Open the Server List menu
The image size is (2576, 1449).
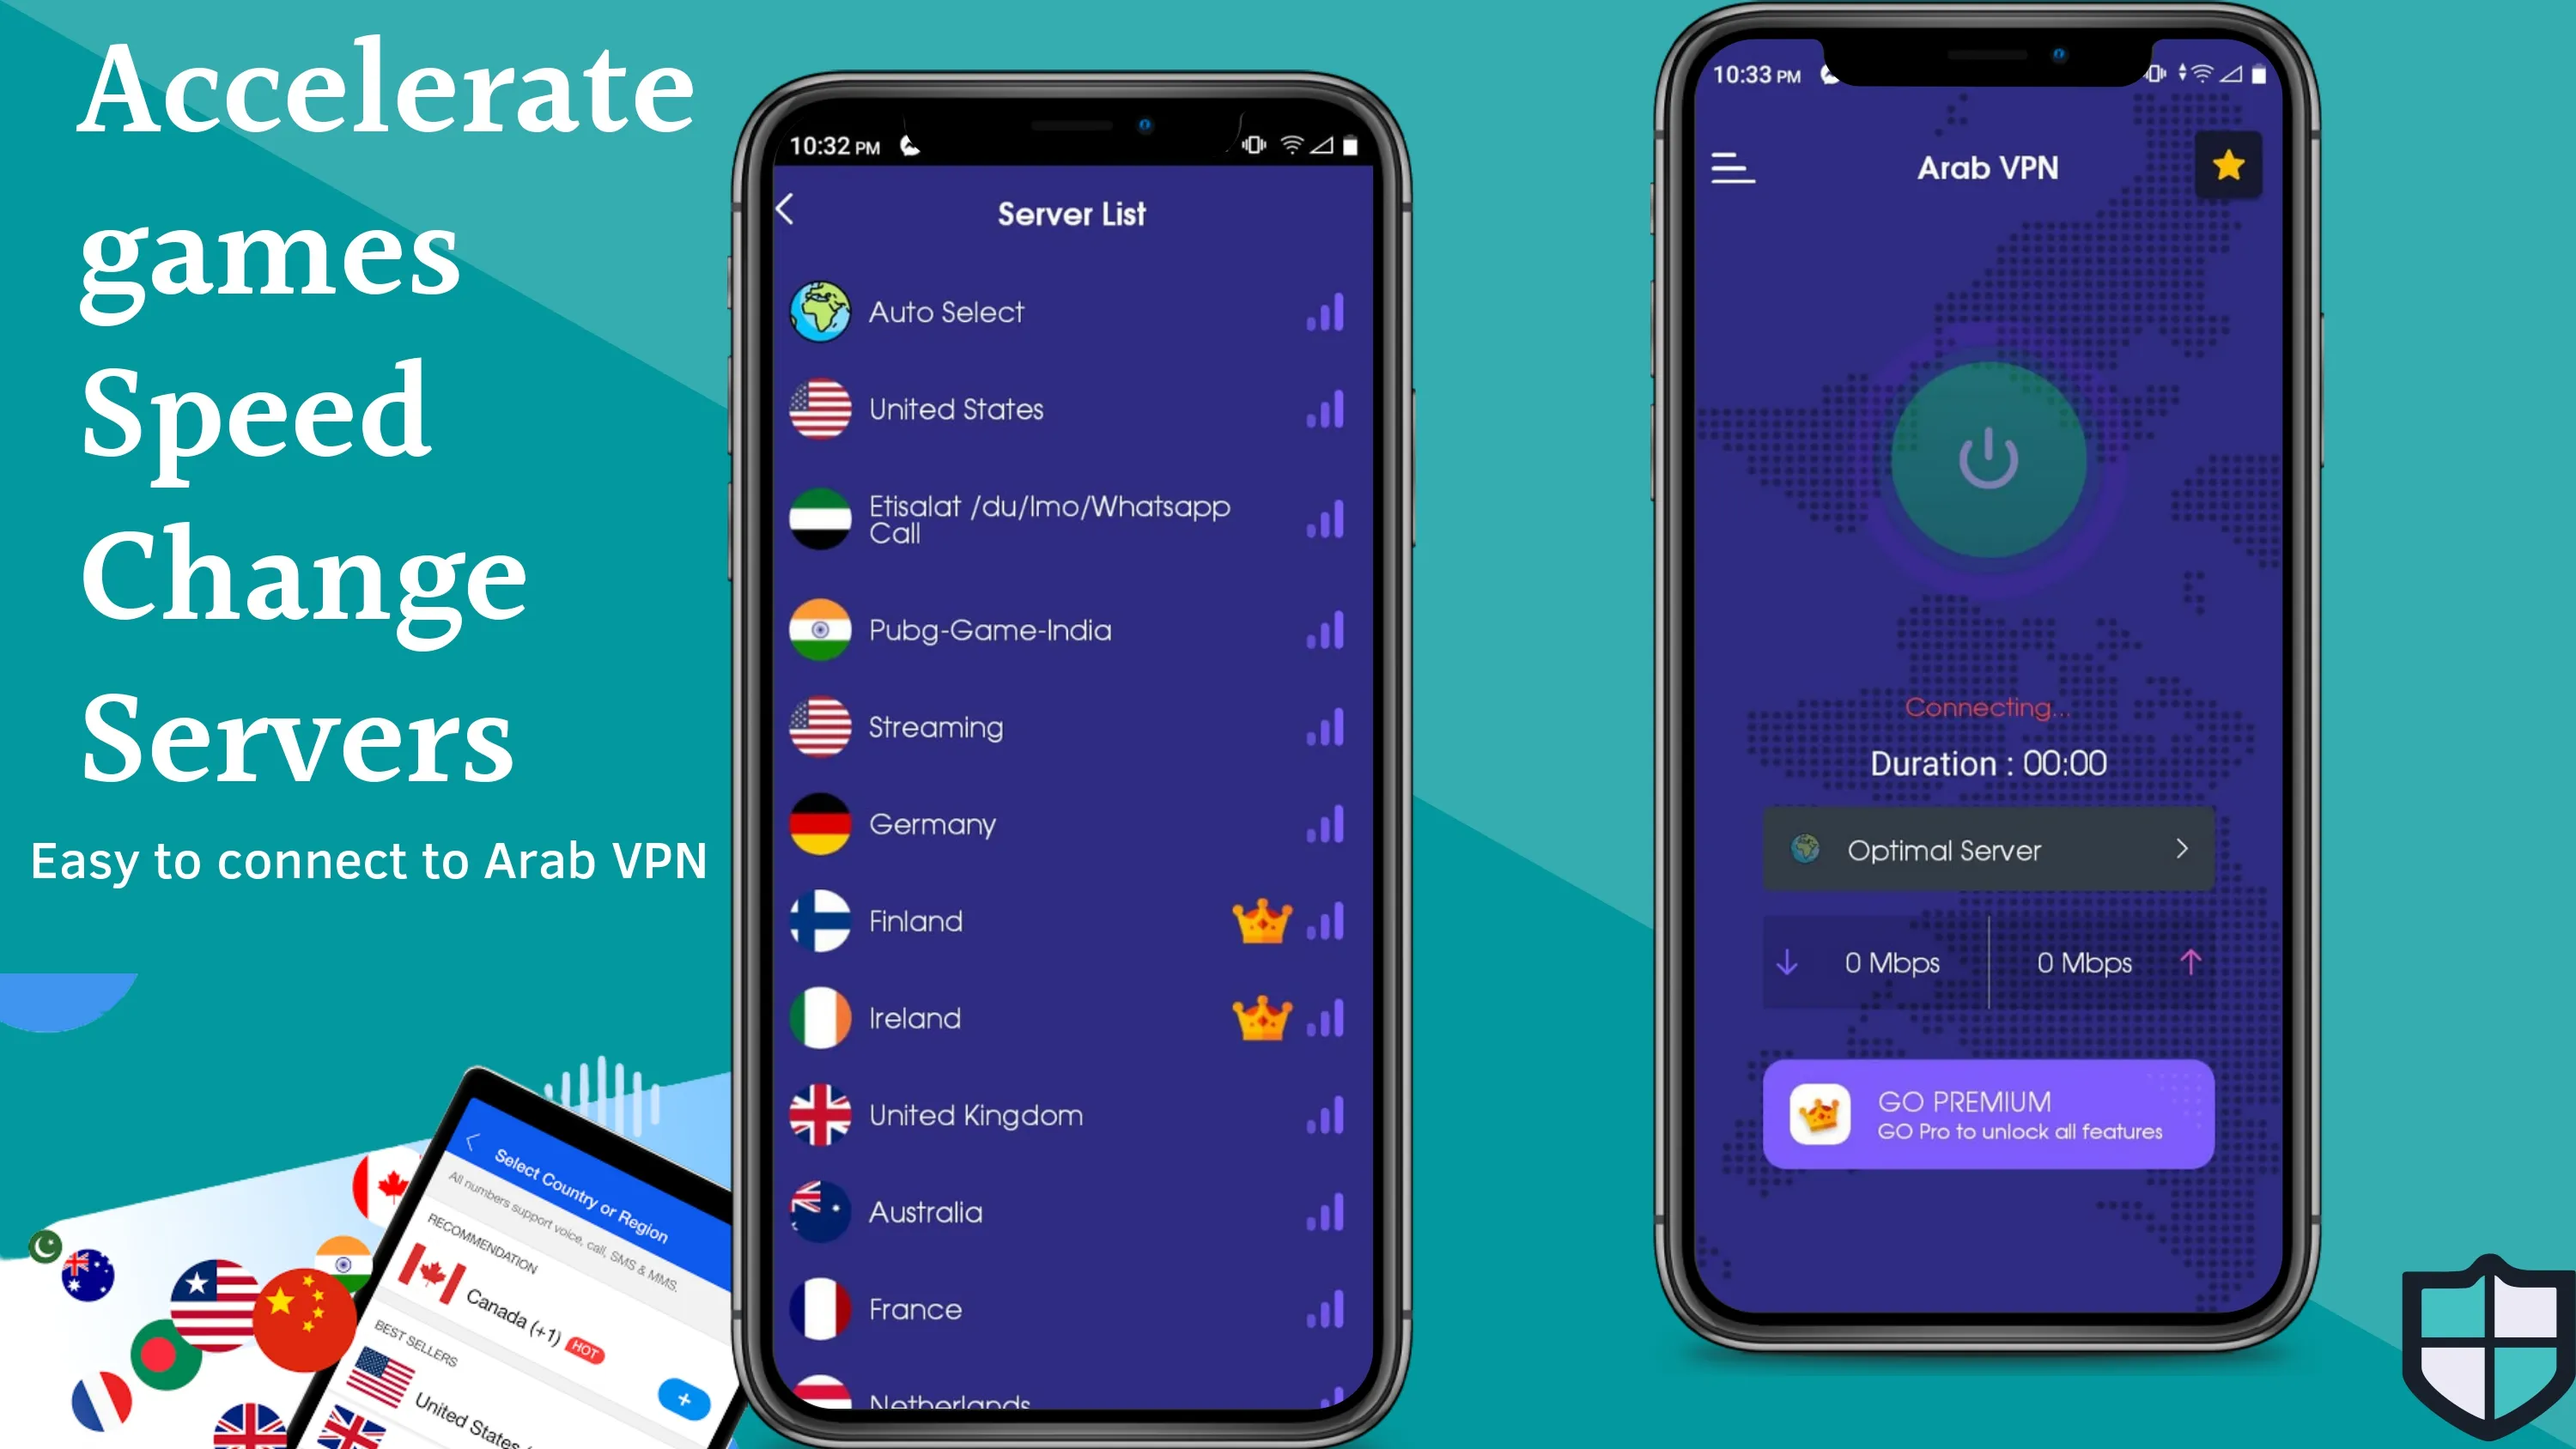point(1985,851)
